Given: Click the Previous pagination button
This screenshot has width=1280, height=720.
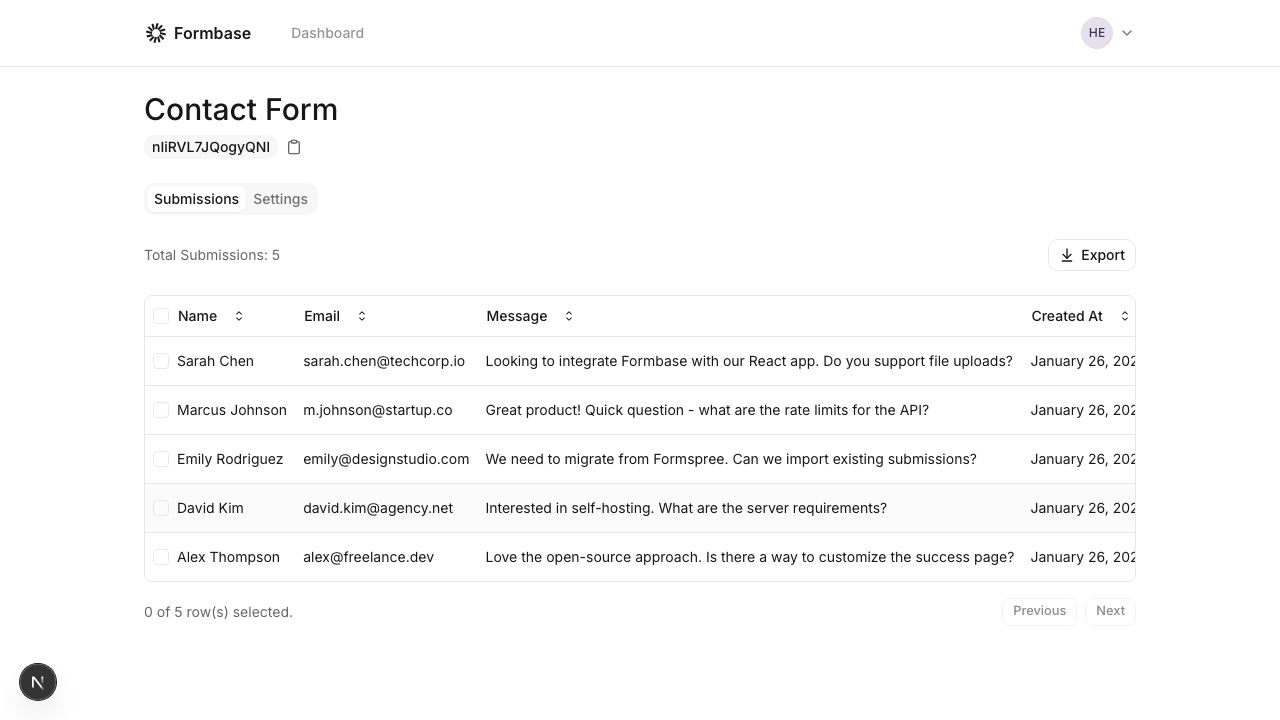Looking at the screenshot, I should pos(1039,611).
